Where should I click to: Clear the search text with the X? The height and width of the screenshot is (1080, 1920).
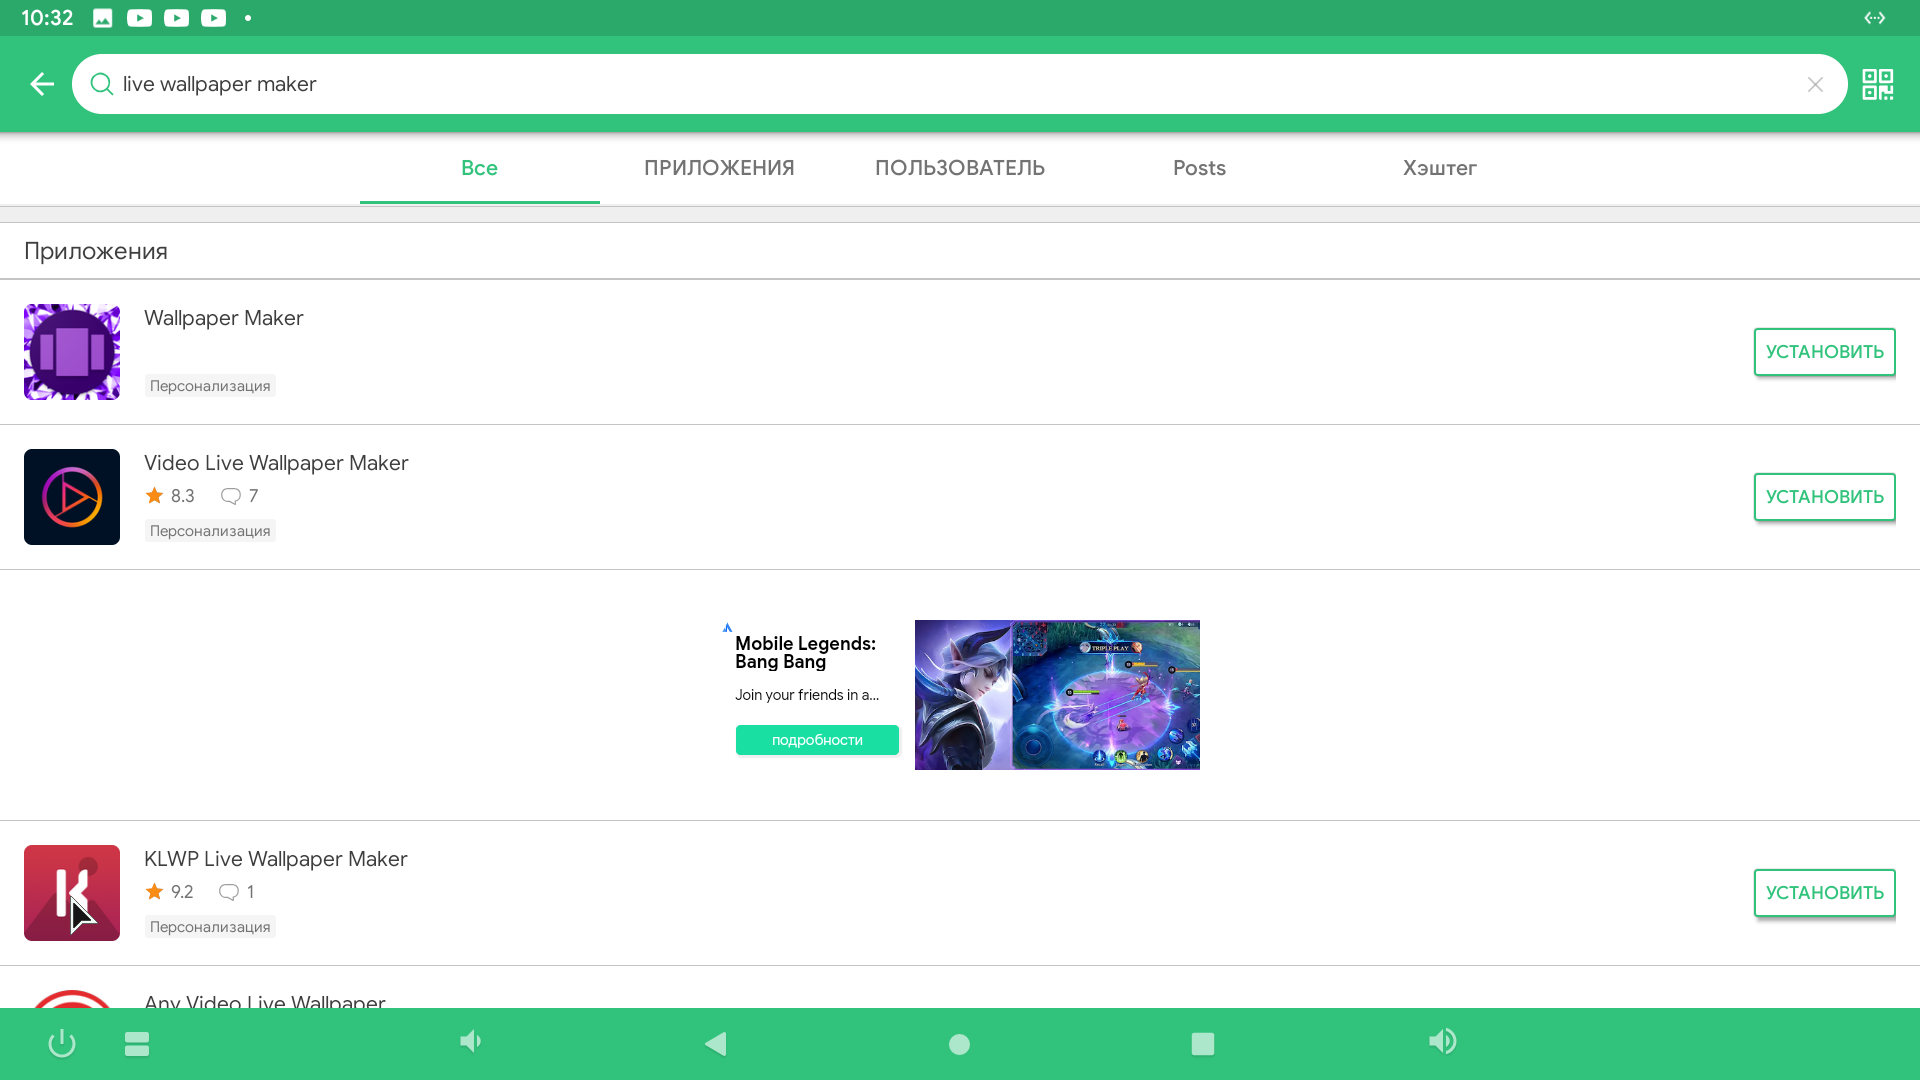[1815, 85]
